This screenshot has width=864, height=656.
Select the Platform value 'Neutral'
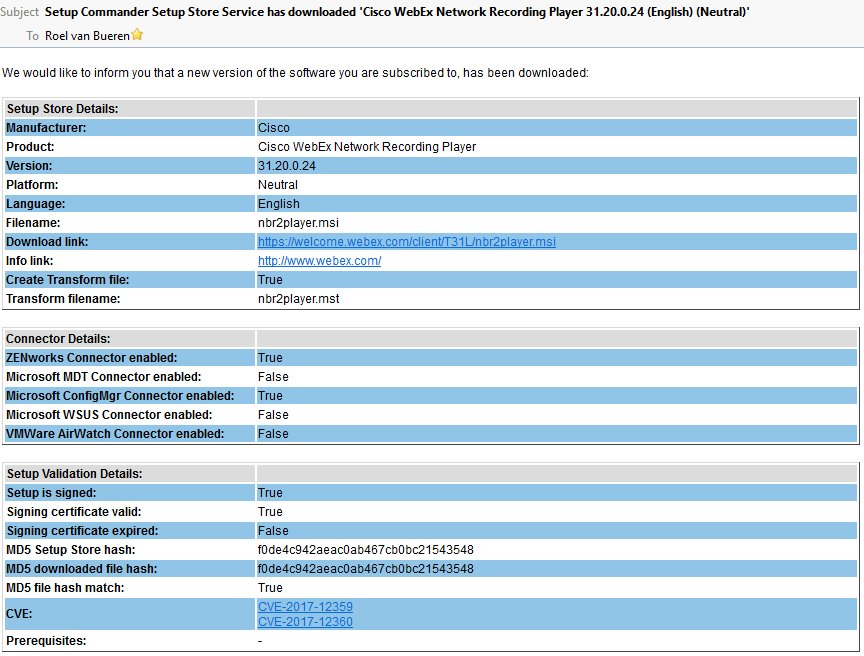pyautogui.click(x=278, y=185)
